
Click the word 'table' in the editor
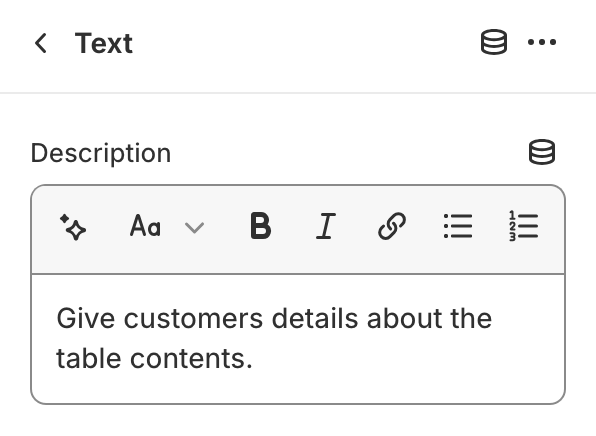pos(89,358)
